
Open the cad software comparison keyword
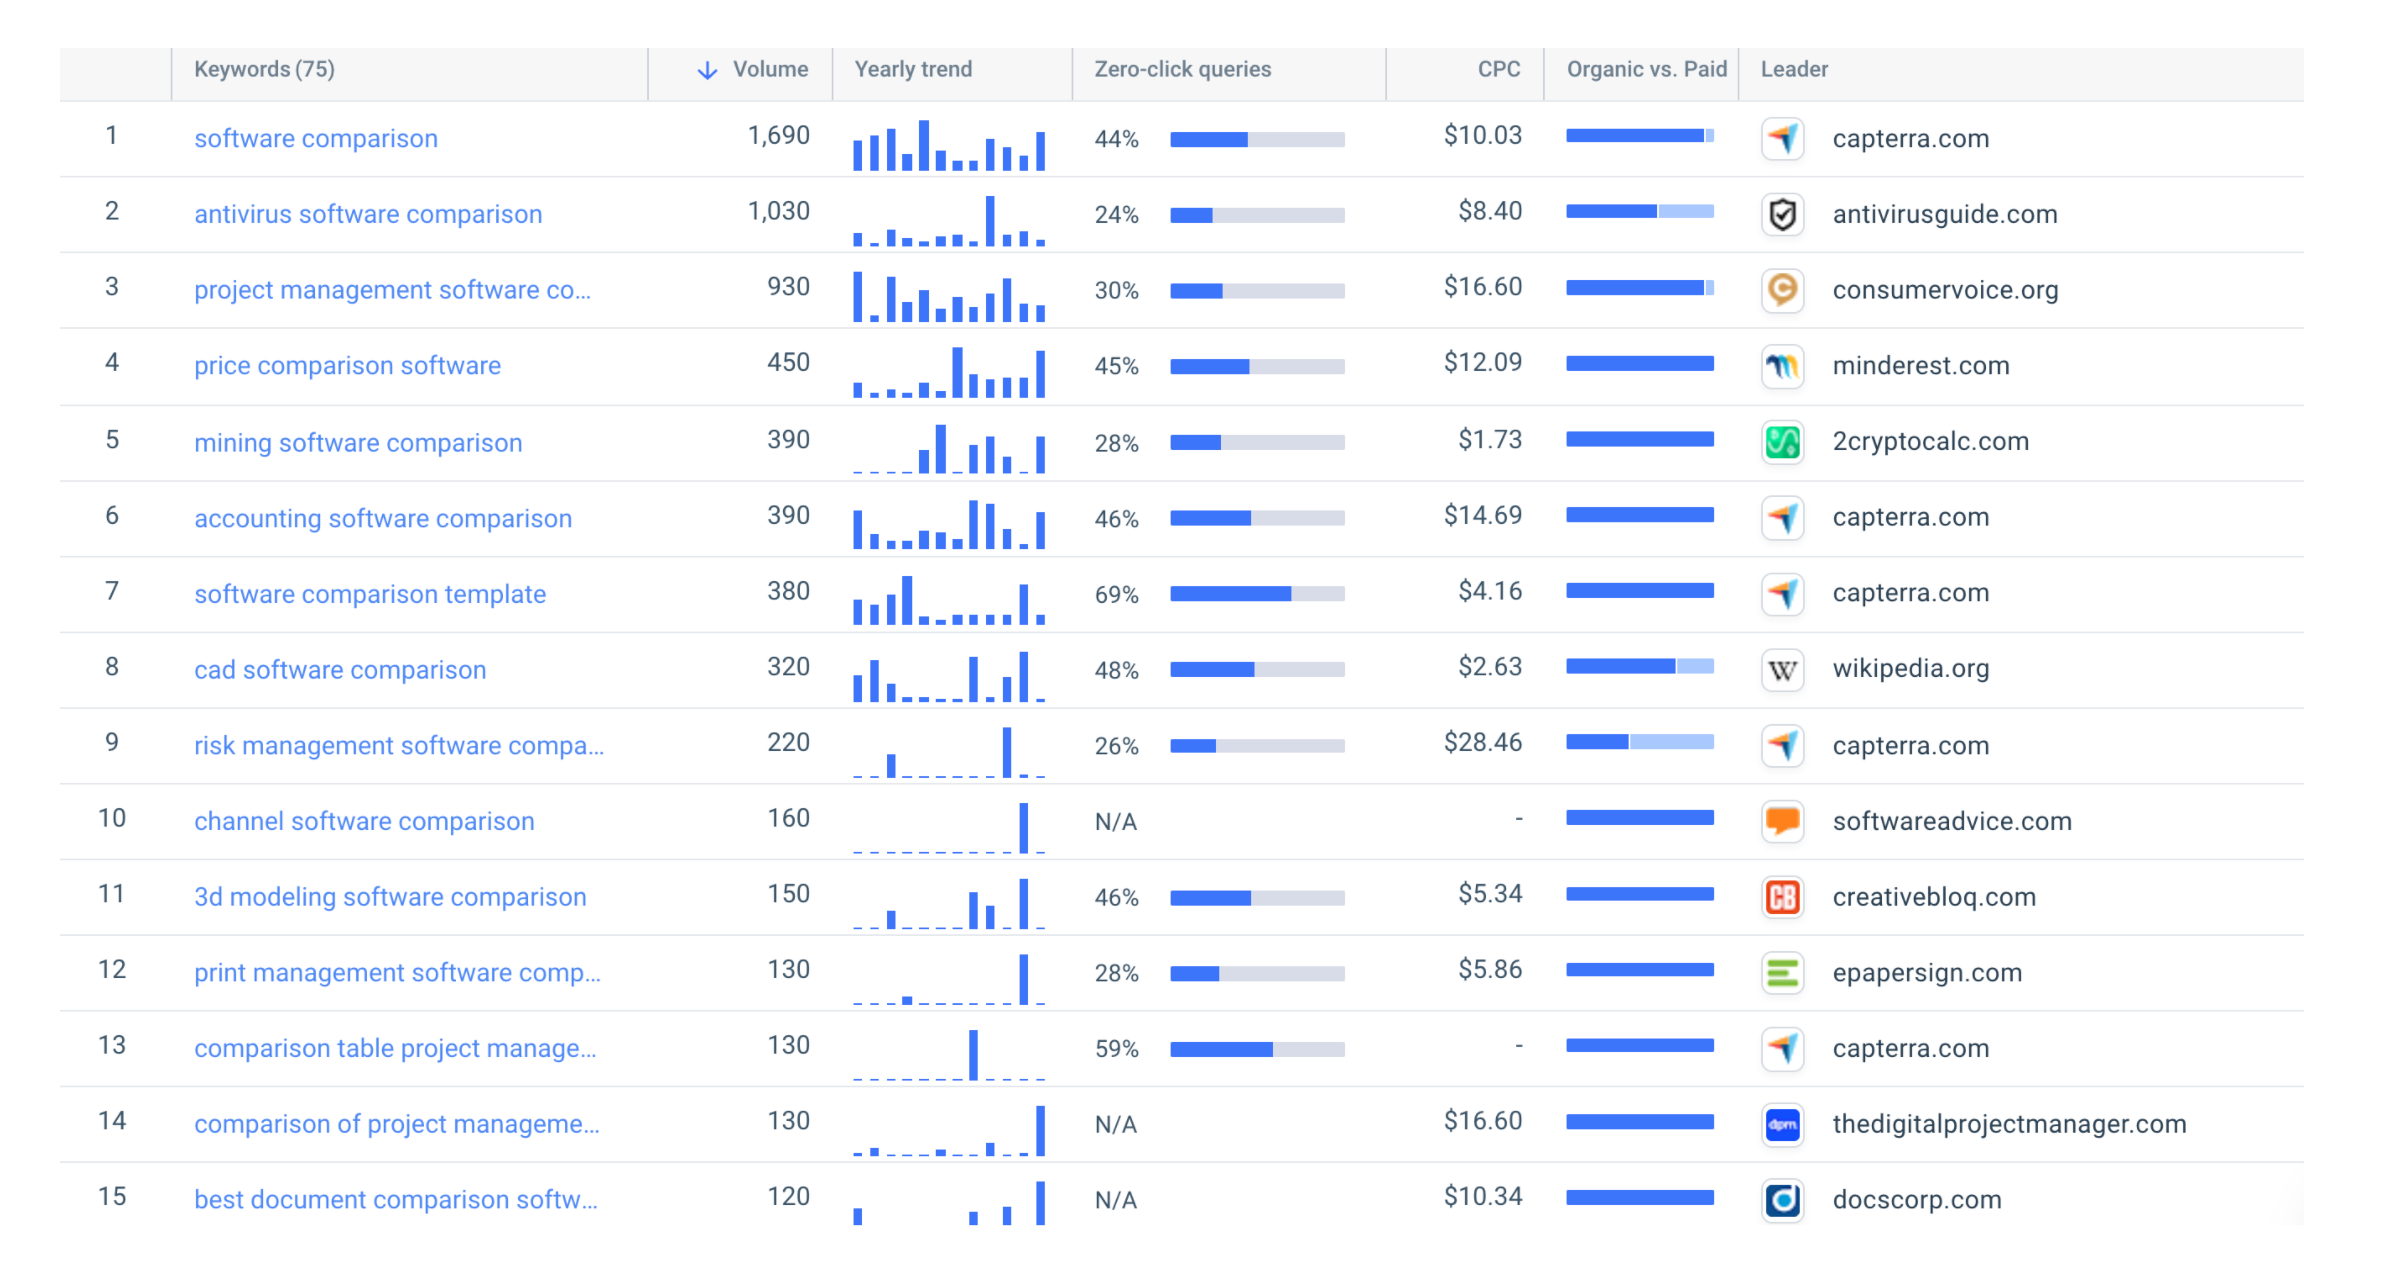coord(340,670)
